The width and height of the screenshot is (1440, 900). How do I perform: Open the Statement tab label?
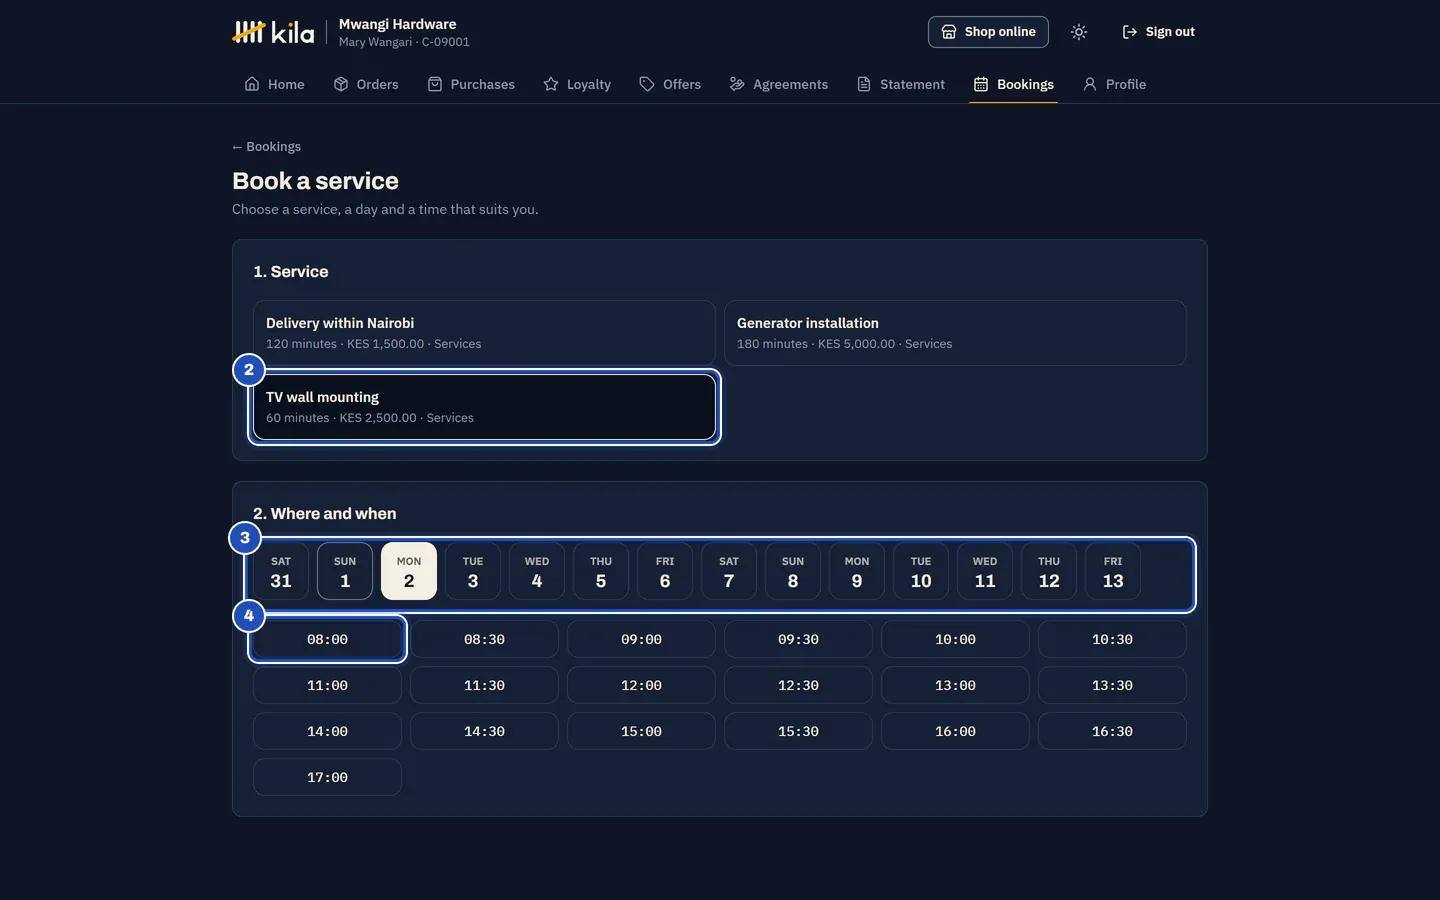point(912,84)
